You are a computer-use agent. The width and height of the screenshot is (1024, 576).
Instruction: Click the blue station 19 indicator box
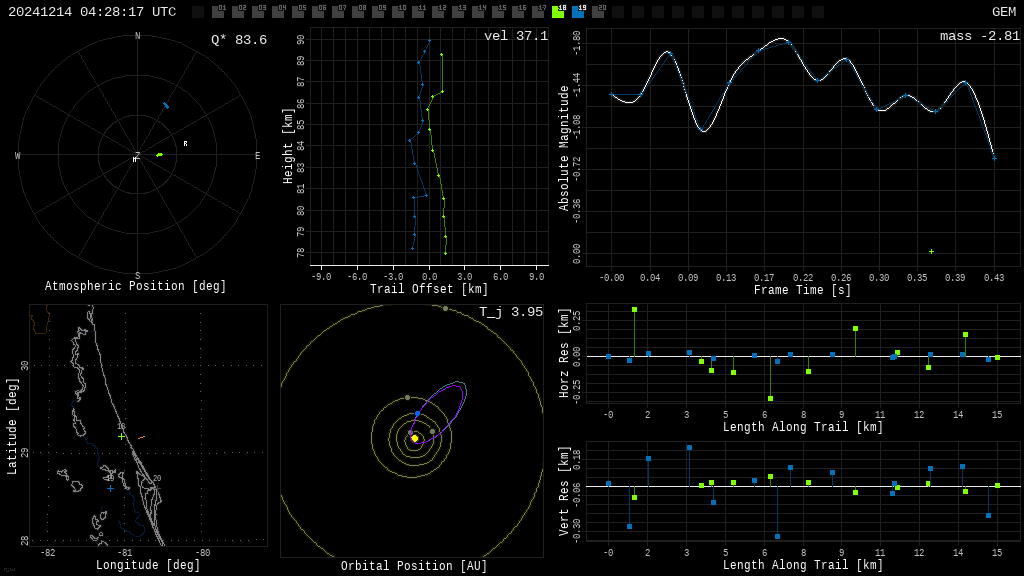point(578,12)
